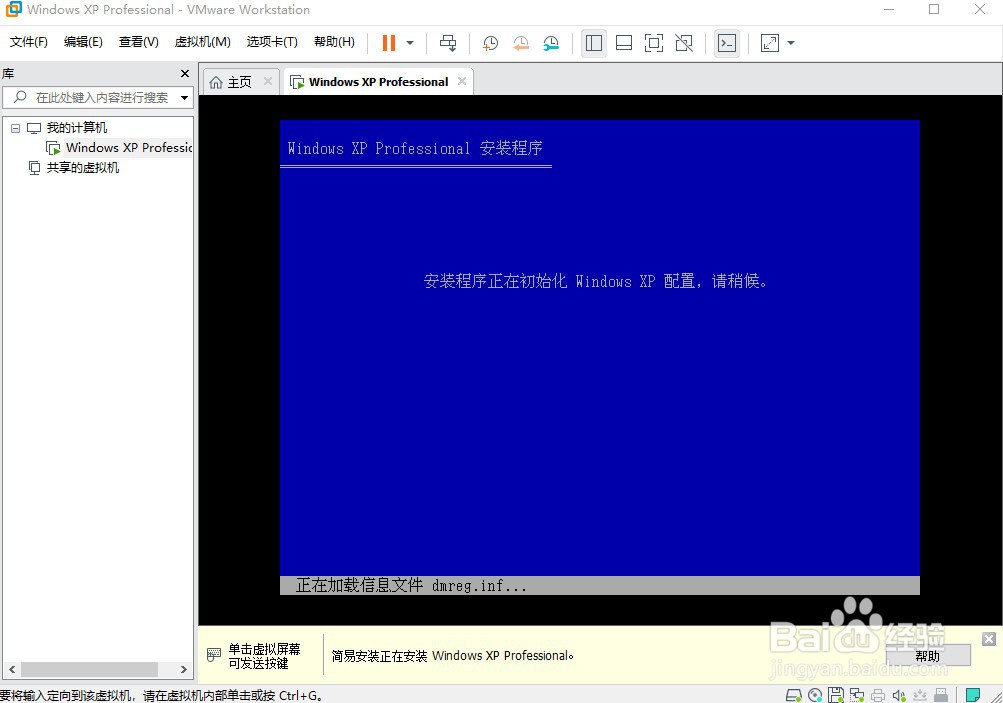This screenshot has width=1003, height=703.
Task: Close the Windows XP Professional tab
Action: tap(462, 81)
